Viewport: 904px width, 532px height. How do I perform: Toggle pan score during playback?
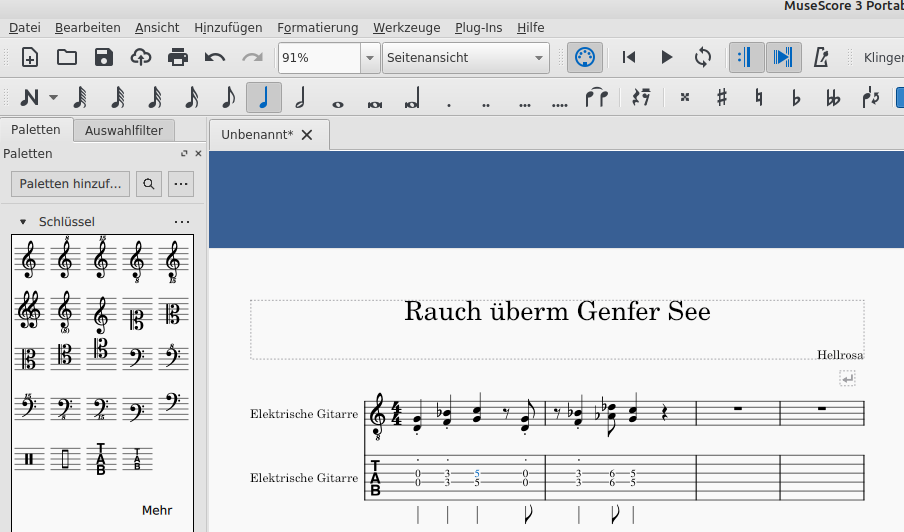point(784,58)
